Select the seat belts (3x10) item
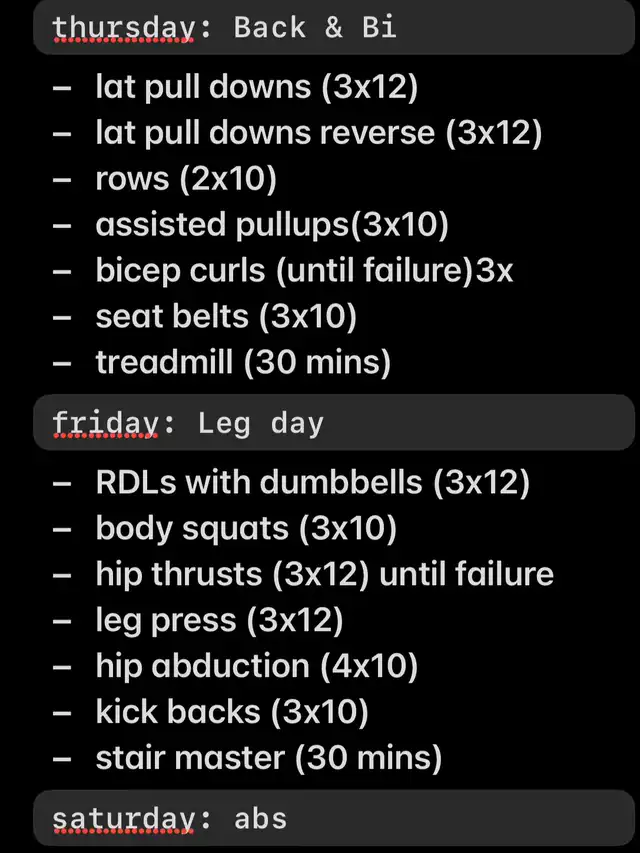640x853 pixels. coord(226,316)
